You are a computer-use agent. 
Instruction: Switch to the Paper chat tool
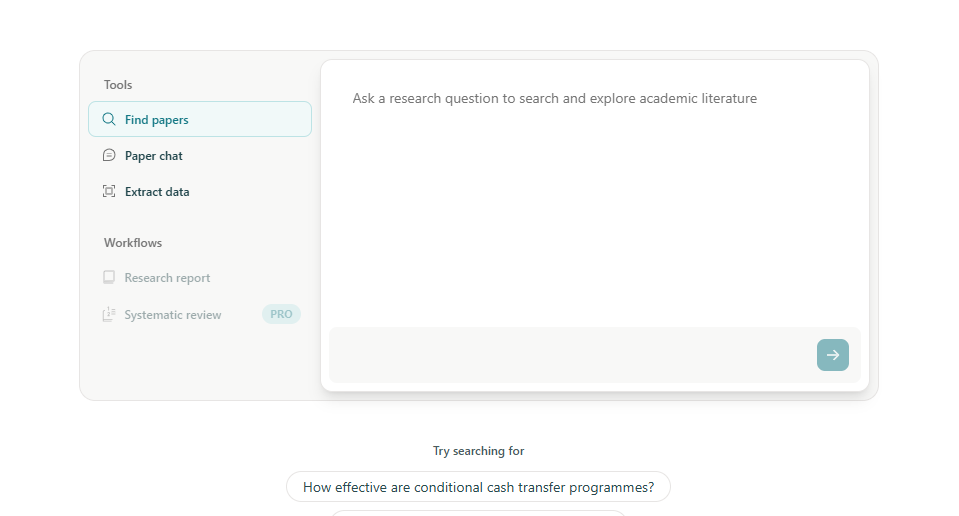pos(154,156)
